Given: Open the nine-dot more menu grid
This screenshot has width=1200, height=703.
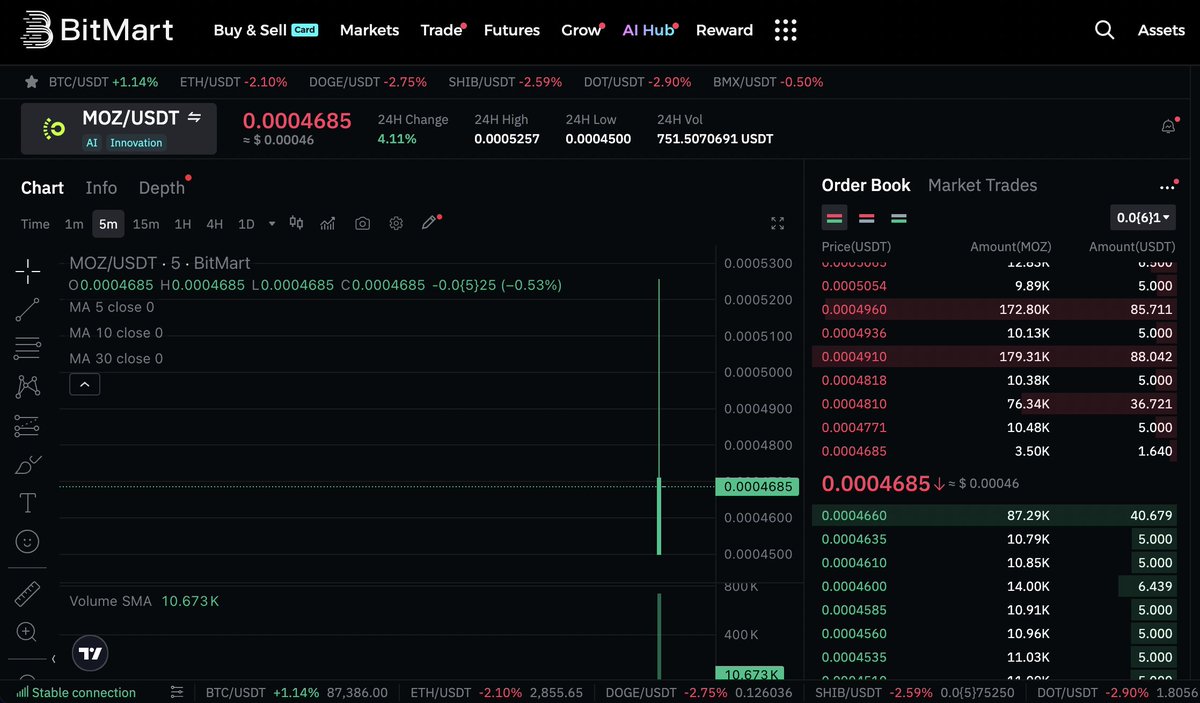Looking at the screenshot, I should 786,30.
